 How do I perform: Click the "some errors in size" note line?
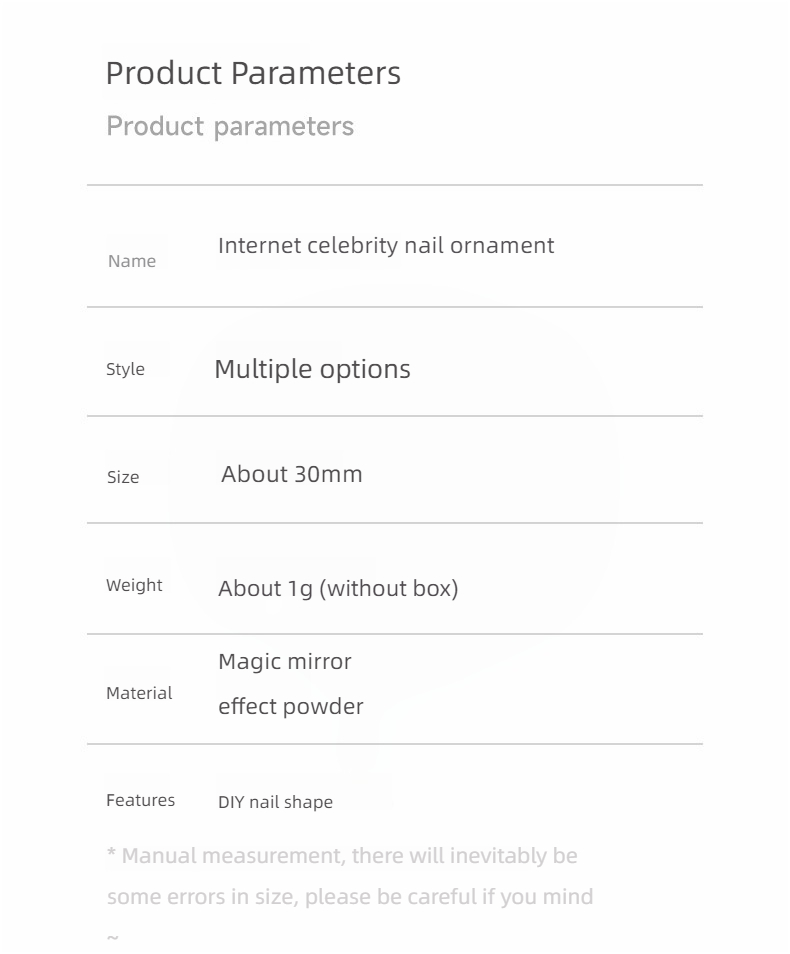point(350,897)
